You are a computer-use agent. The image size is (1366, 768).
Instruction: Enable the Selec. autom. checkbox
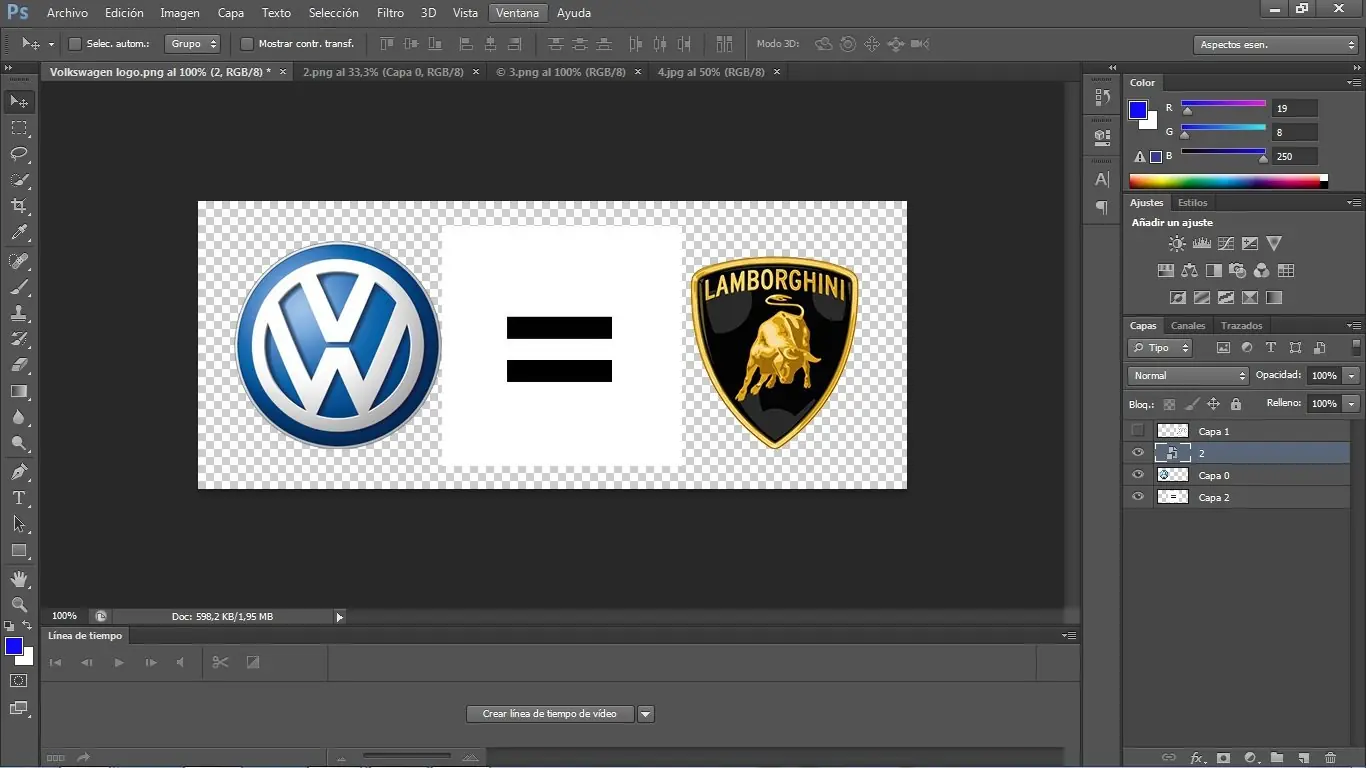pos(74,44)
